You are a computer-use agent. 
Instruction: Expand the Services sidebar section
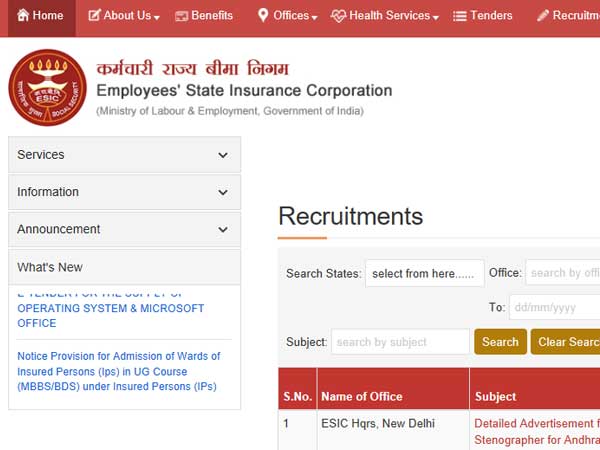pos(124,155)
